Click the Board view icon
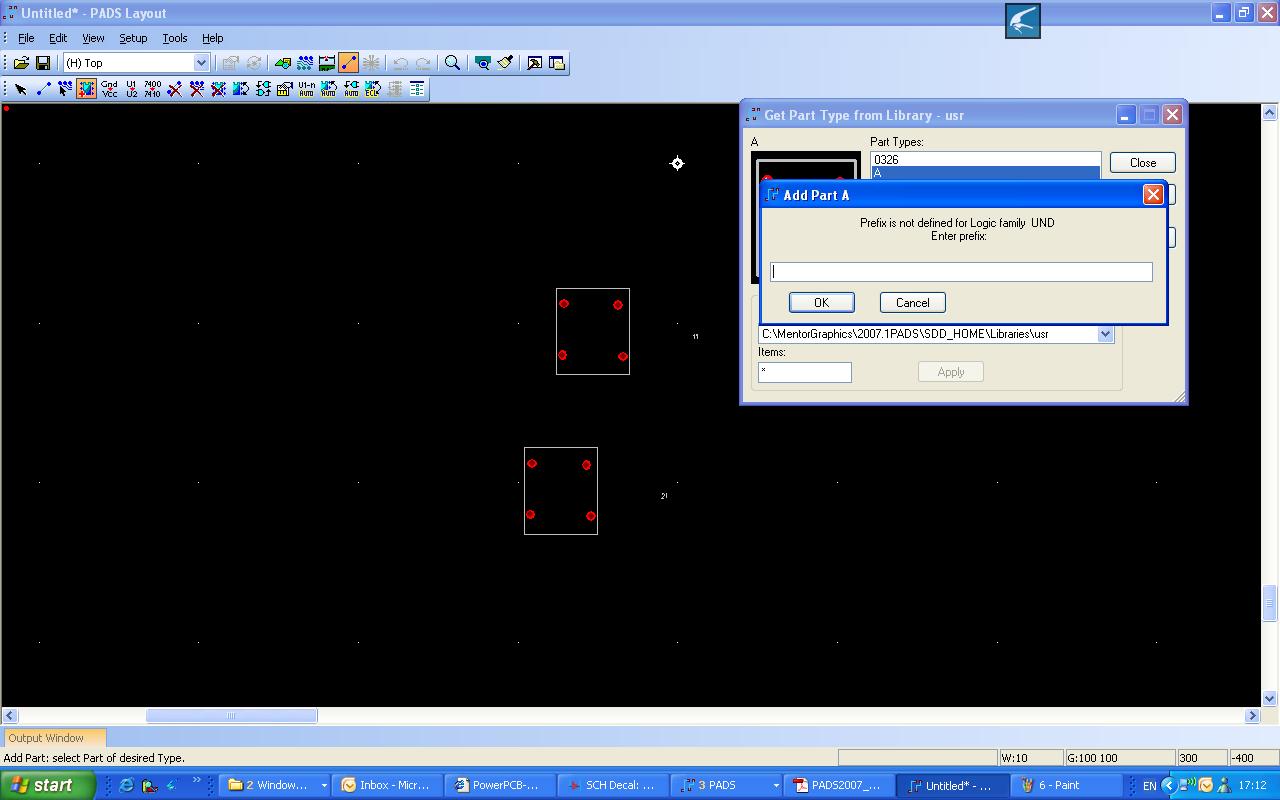 point(483,63)
